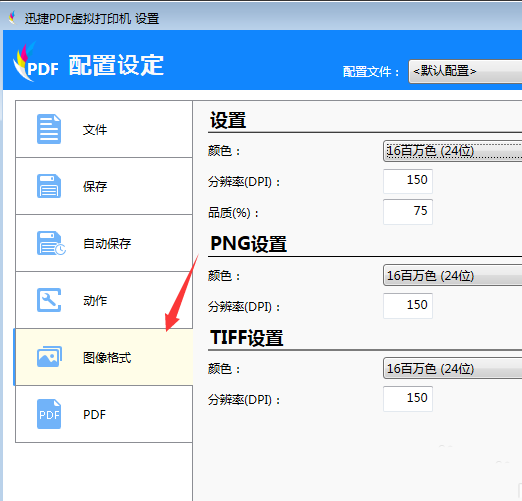
Task: Click the PDF file icon in sidebar
Action: point(49,414)
